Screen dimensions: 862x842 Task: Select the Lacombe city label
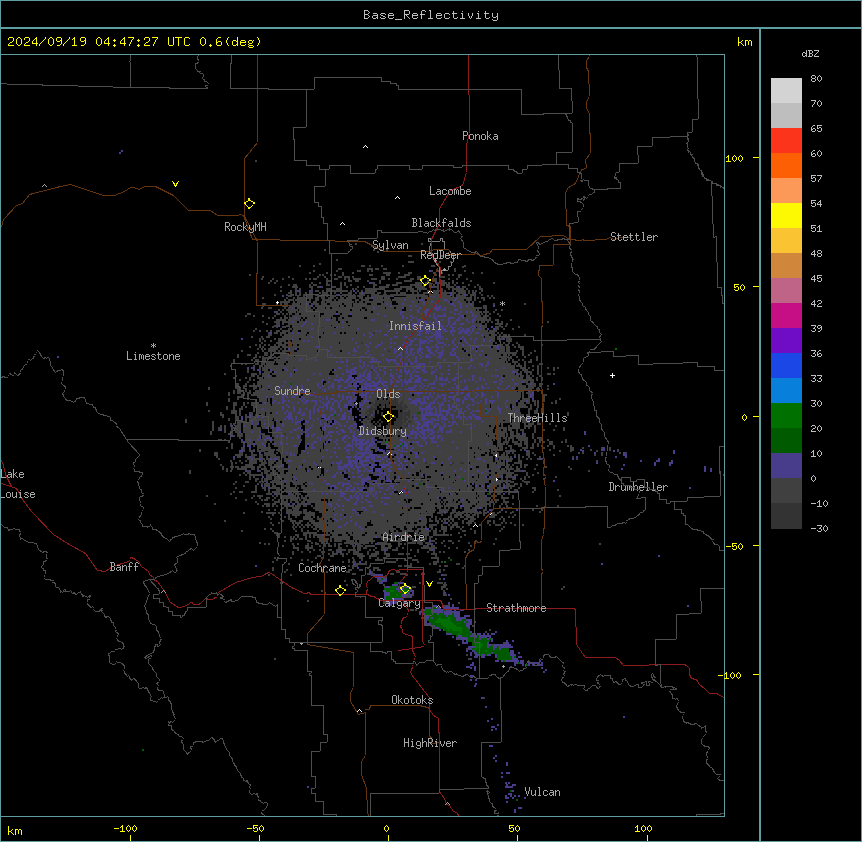[x=450, y=191]
